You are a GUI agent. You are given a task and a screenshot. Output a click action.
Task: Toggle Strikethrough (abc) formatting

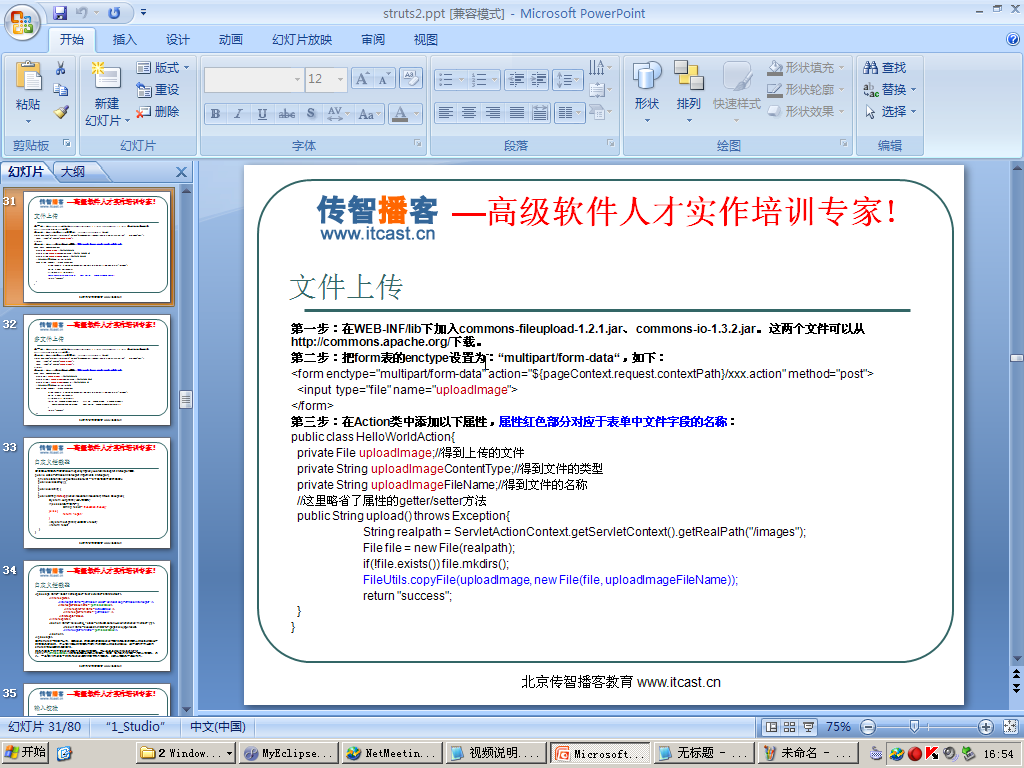tap(286, 114)
